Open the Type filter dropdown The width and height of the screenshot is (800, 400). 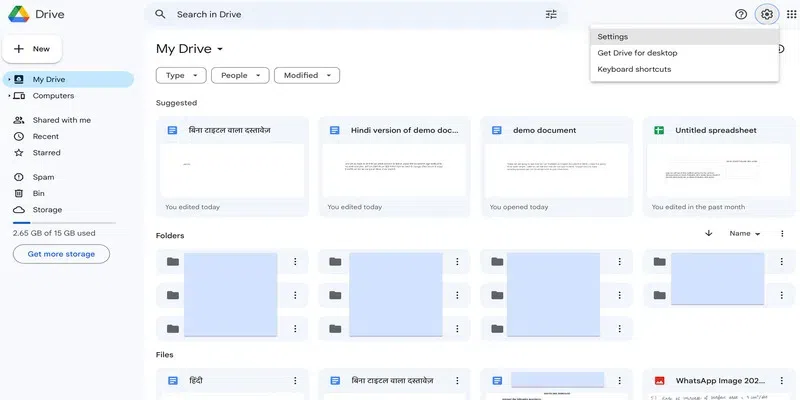point(181,75)
